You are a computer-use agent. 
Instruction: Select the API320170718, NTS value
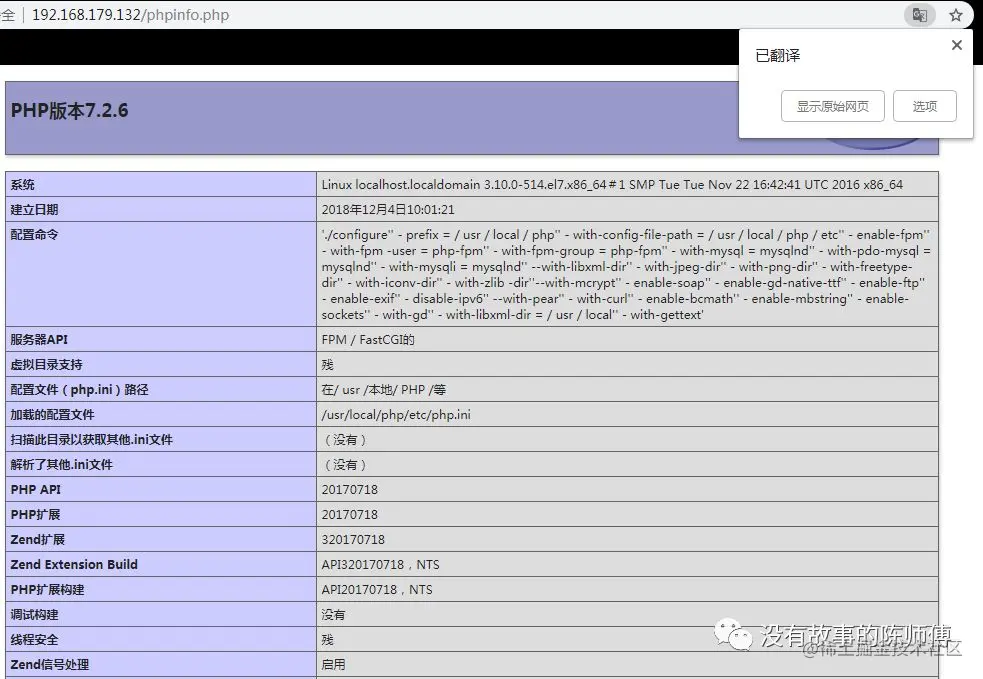[x=381, y=564]
